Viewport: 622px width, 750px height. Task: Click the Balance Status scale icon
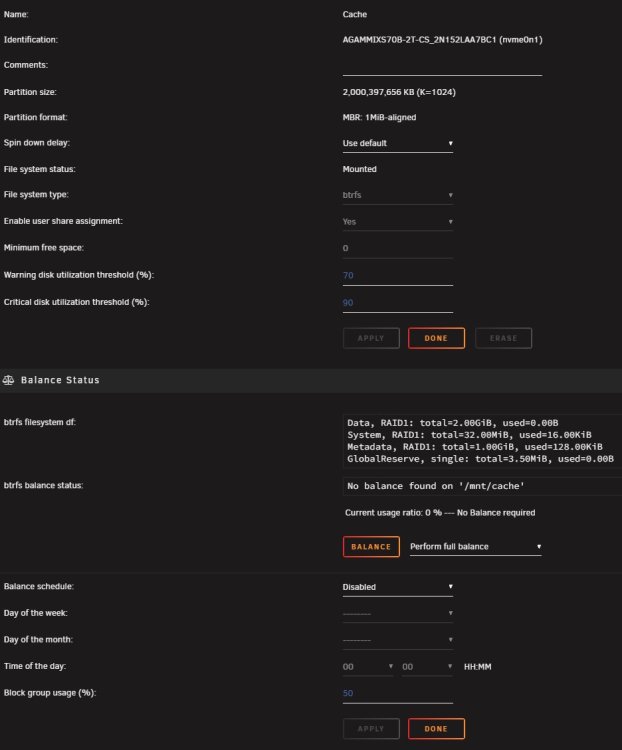8,380
